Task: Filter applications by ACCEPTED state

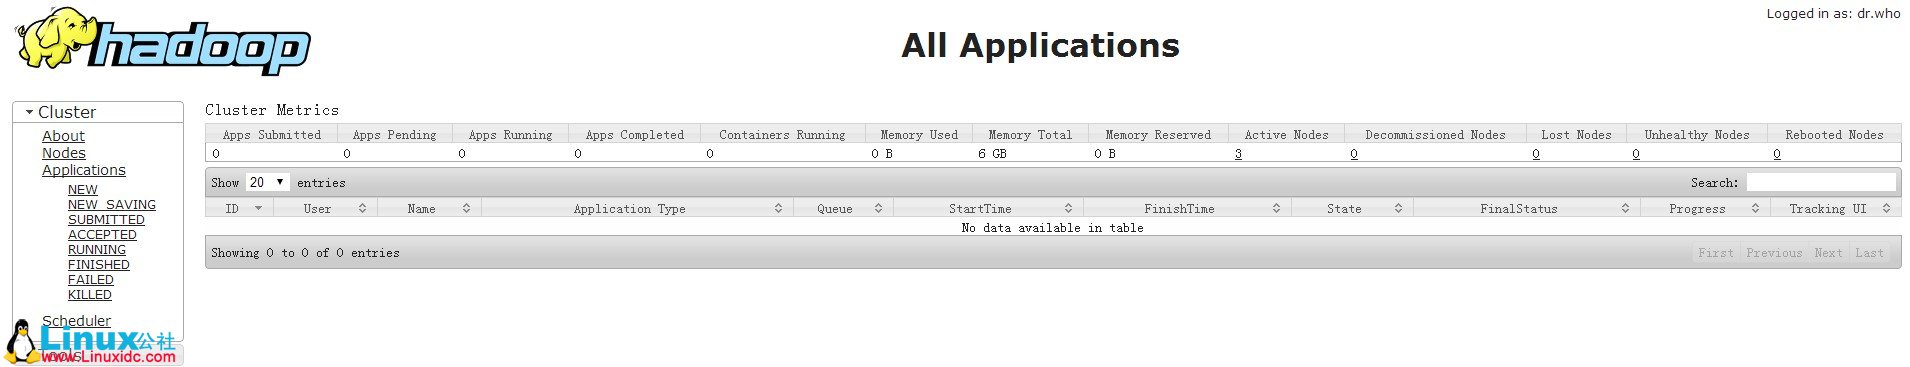Action: (102, 235)
